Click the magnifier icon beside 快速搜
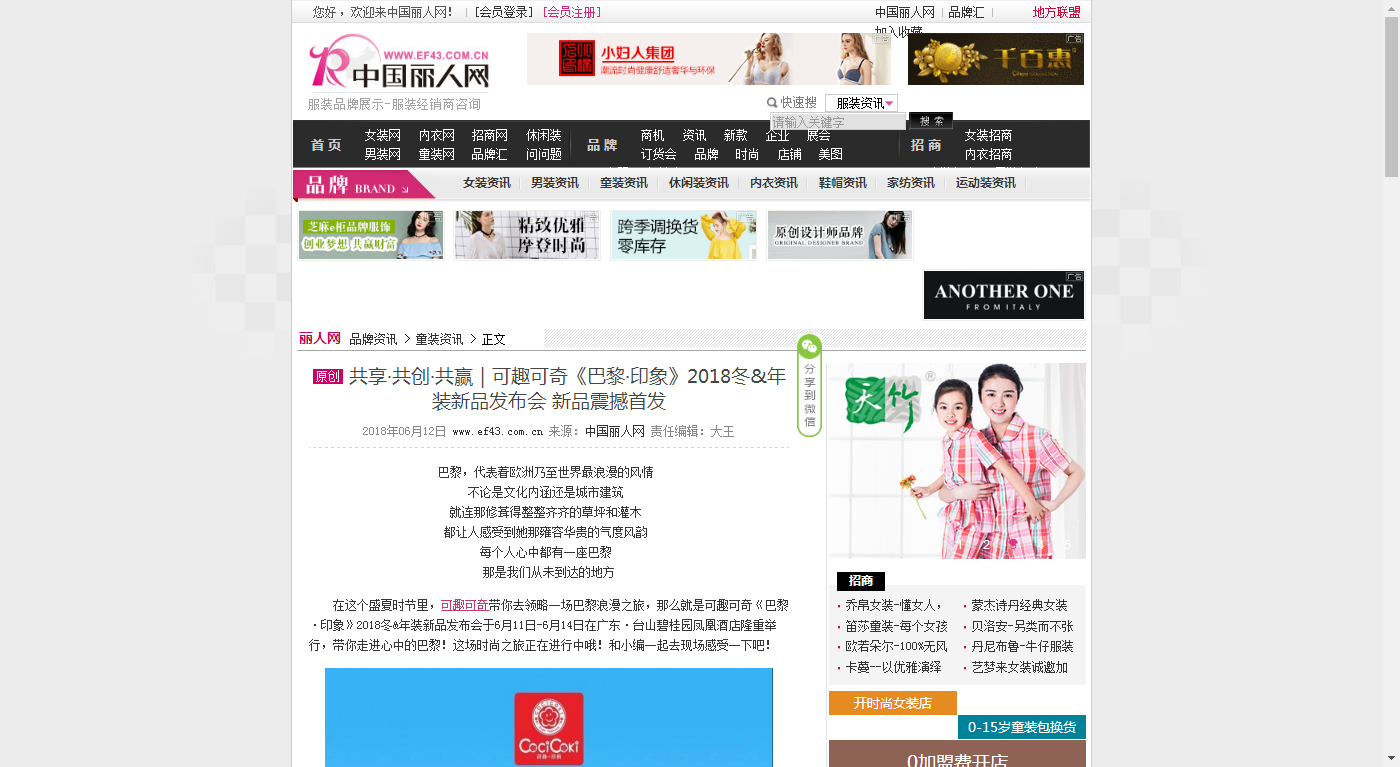 click(x=772, y=102)
